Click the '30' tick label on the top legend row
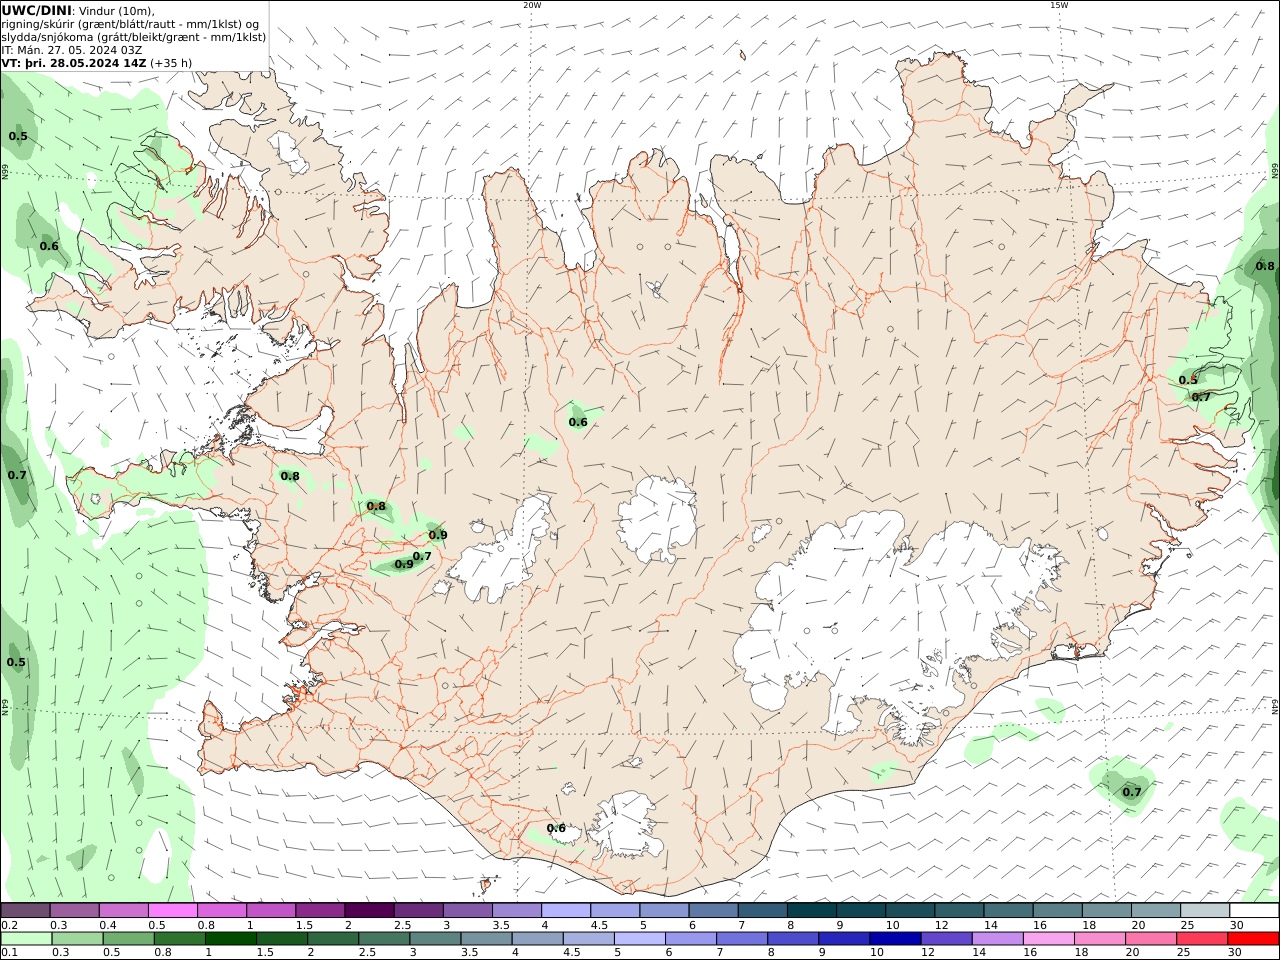 pos(1236,925)
